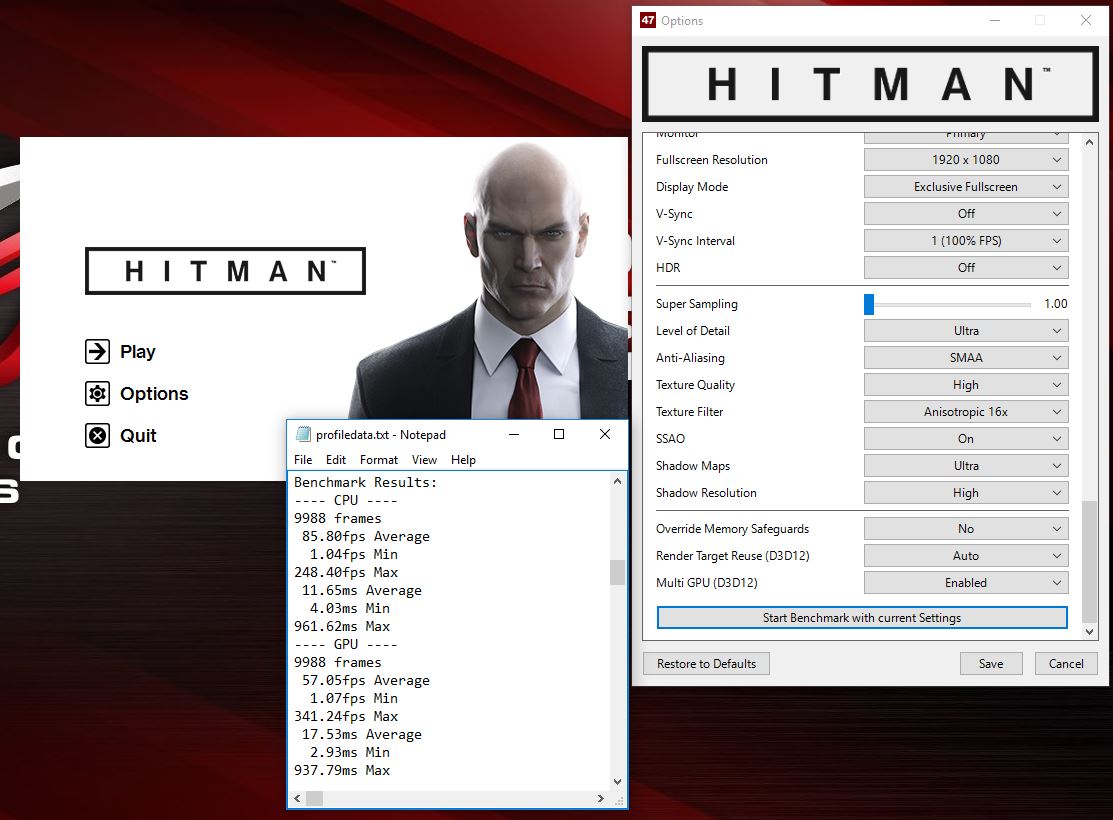Open the Texture Quality dropdown
The height and width of the screenshot is (820, 1113).
click(965, 385)
